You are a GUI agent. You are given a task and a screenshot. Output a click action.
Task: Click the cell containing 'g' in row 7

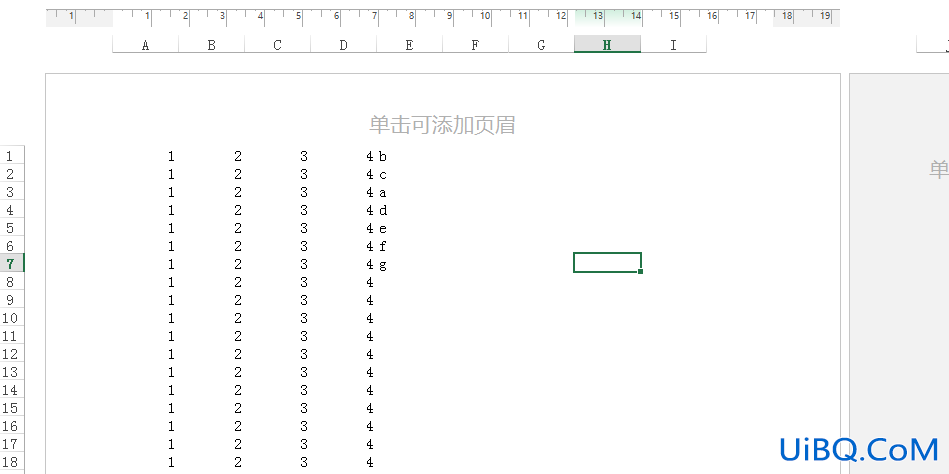(409, 265)
